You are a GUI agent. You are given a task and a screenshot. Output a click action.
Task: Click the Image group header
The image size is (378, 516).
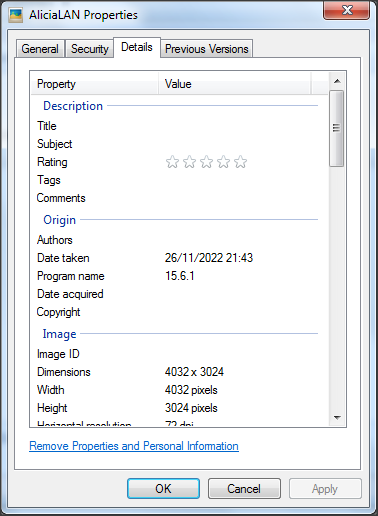(x=59, y=334)
